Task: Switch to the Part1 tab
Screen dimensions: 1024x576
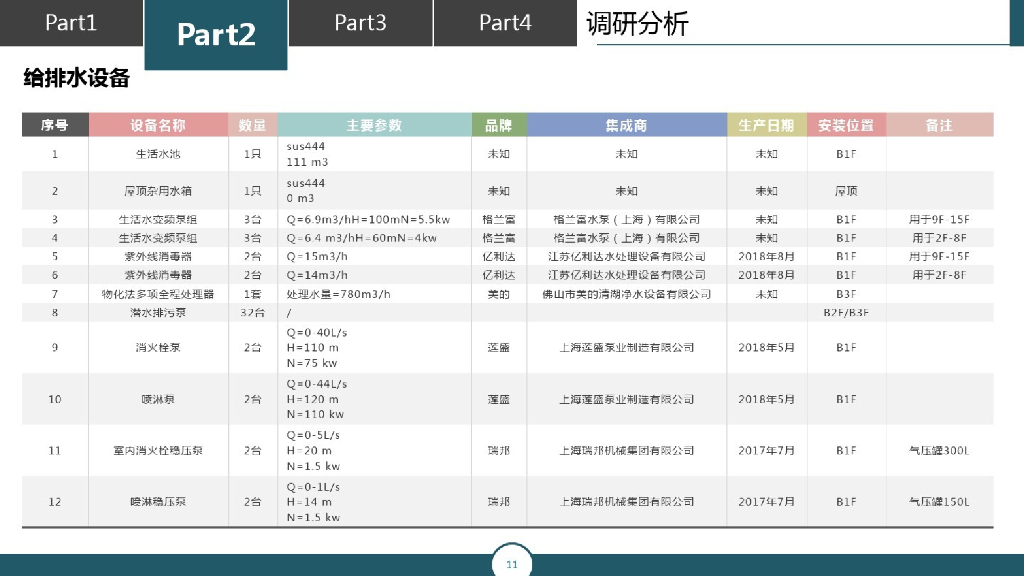Action: (x=70, y=23)
